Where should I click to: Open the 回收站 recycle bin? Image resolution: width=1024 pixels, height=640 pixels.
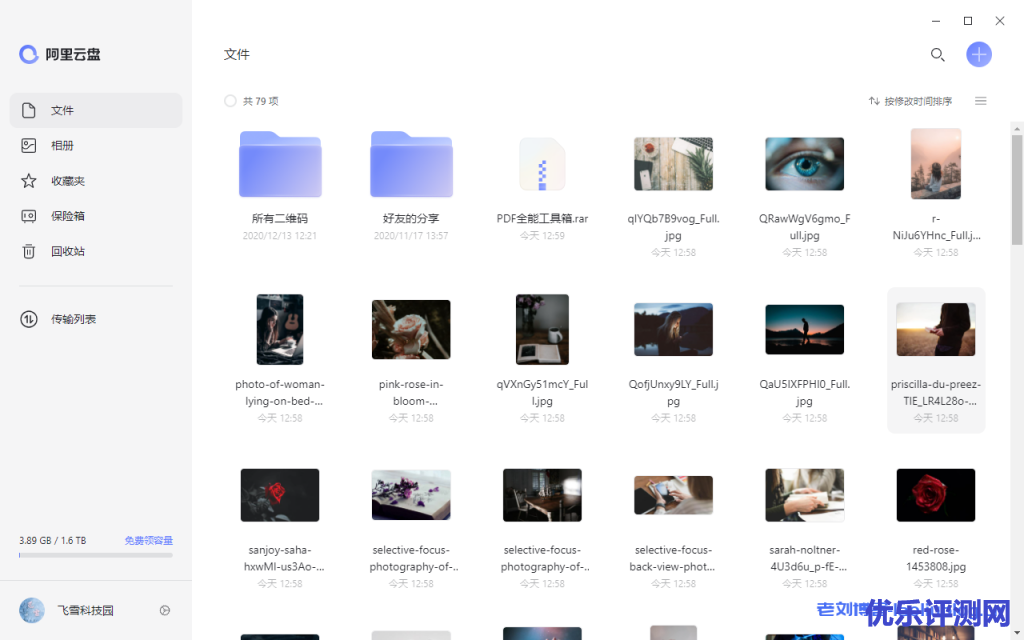tap(67, 251)
